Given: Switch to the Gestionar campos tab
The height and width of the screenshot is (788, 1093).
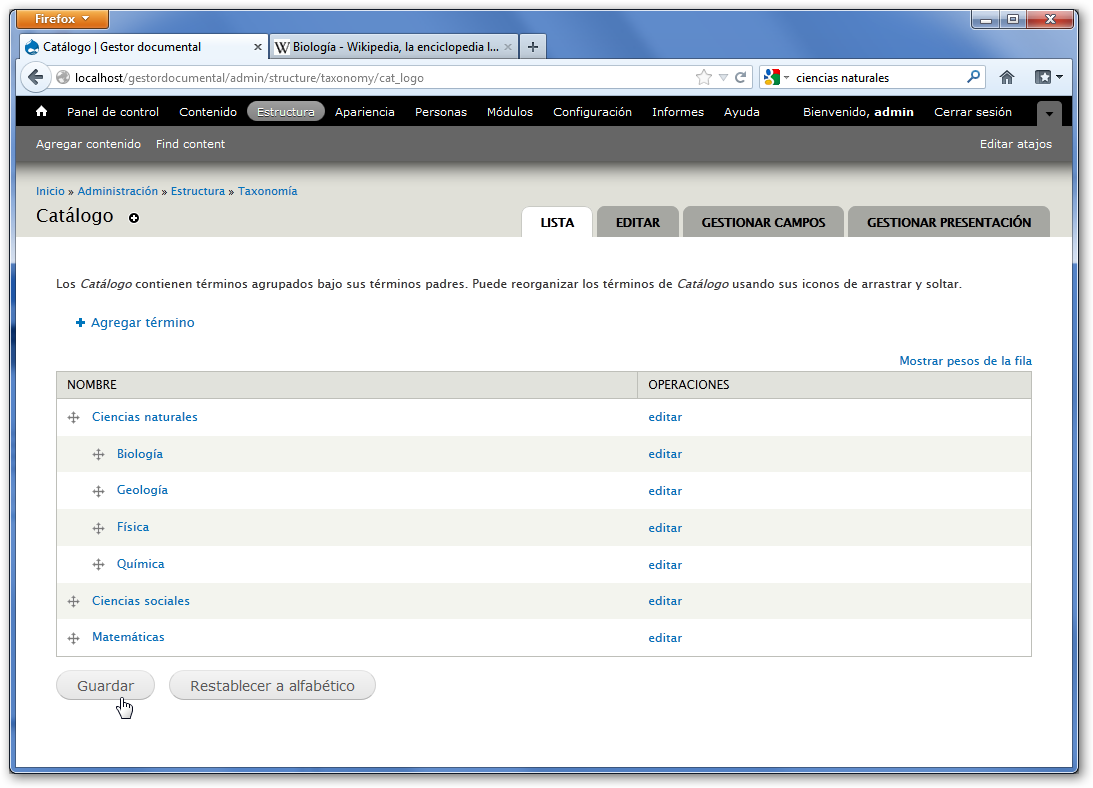Looking at the screenshot, I should [763, 223].
